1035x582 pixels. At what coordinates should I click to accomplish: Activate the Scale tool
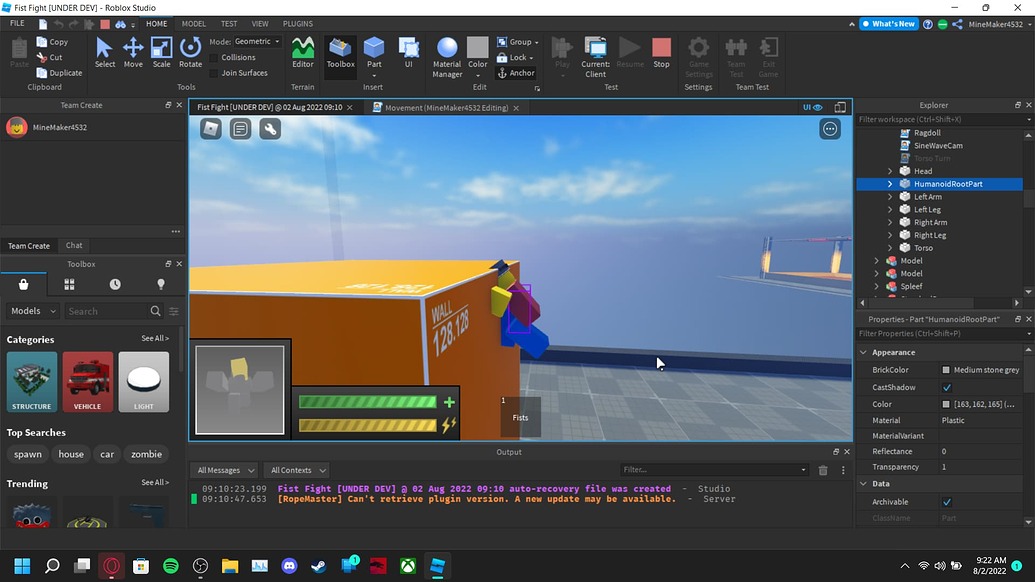point(161,52)
